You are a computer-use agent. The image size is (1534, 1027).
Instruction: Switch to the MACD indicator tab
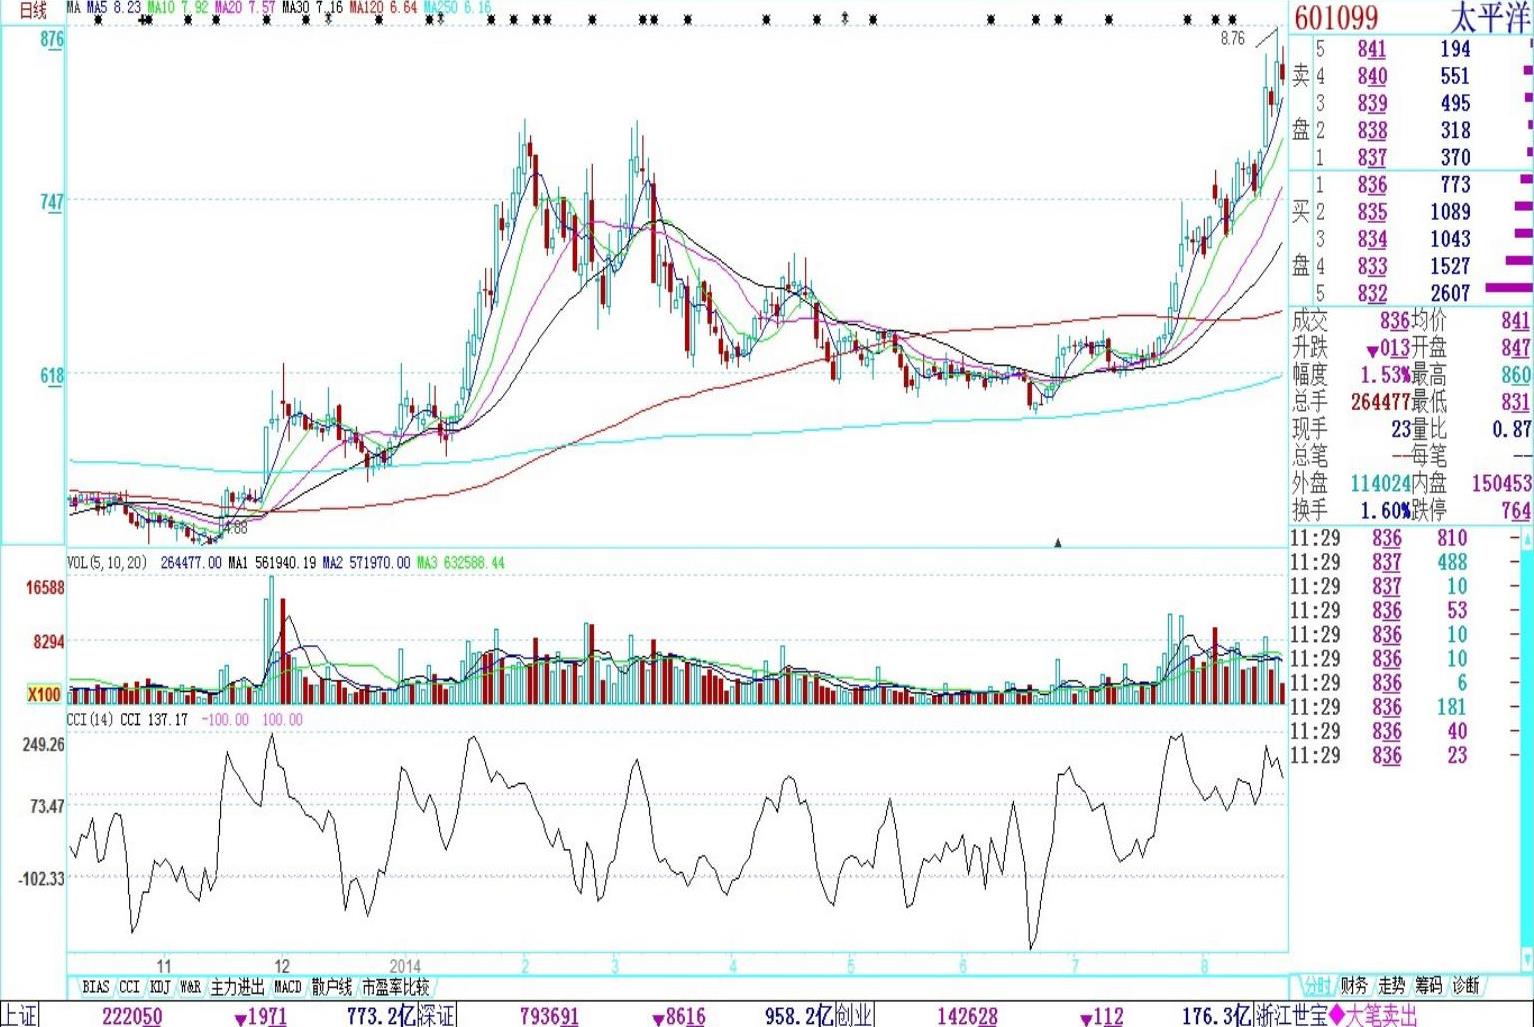(287, 987)
